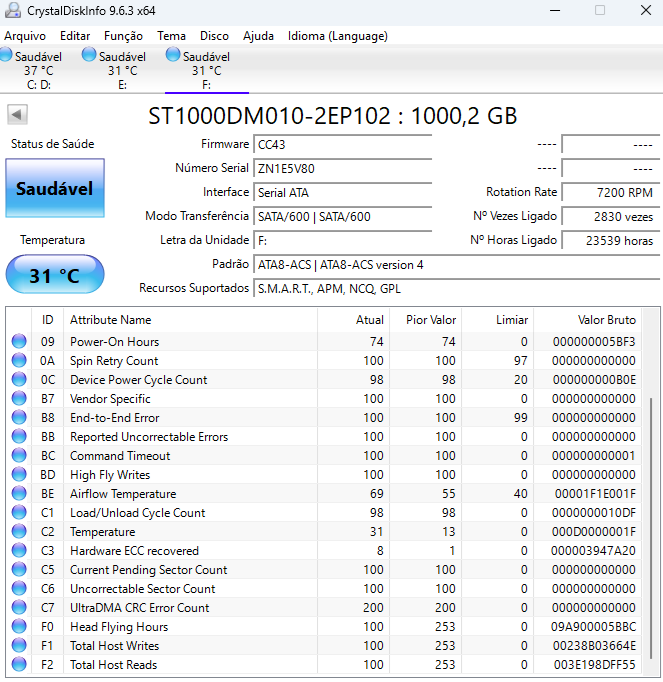Minimize the CrystalDiskInfo window
This screenshot has height=682, width=663.
555,10
